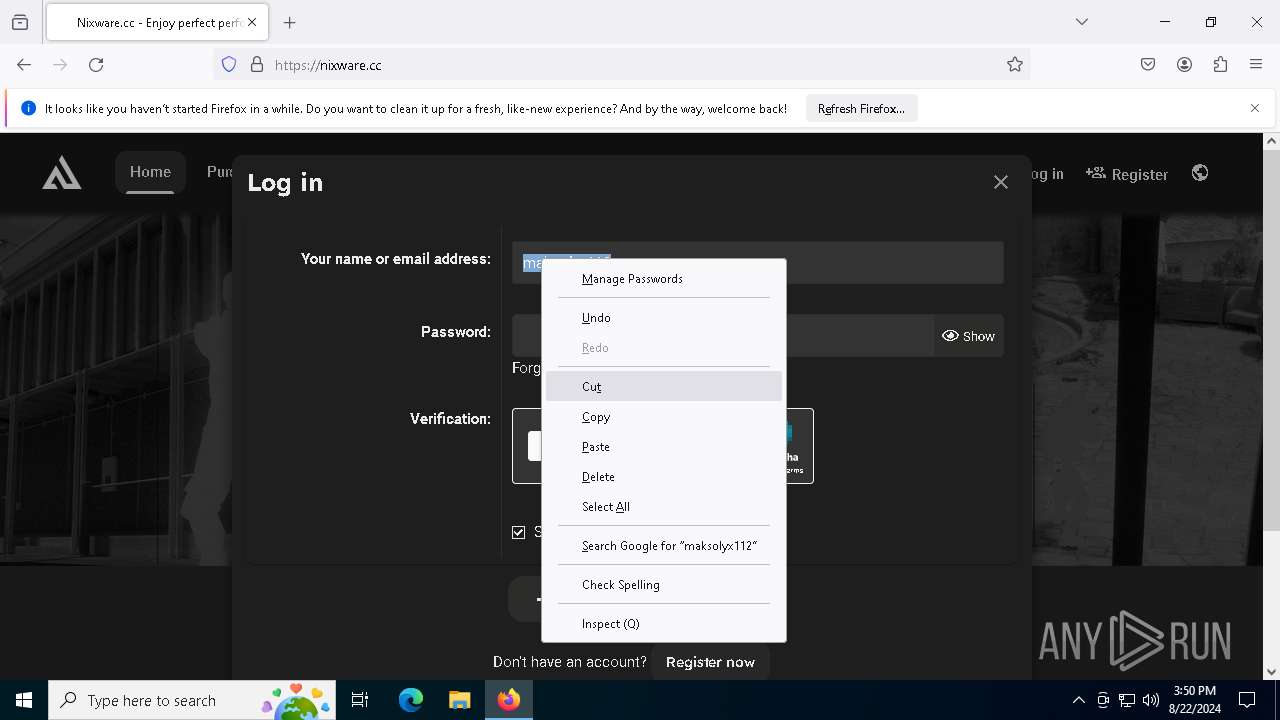Open the Extensions puzzle icon
This screenshot has width=1280, height=720.
point(1220,65)
